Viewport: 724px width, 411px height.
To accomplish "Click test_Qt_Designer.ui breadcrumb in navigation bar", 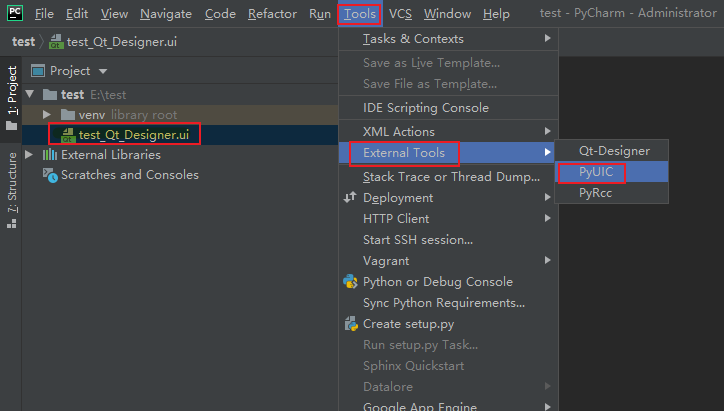I will pyautogui.click(x=122, y=42).
